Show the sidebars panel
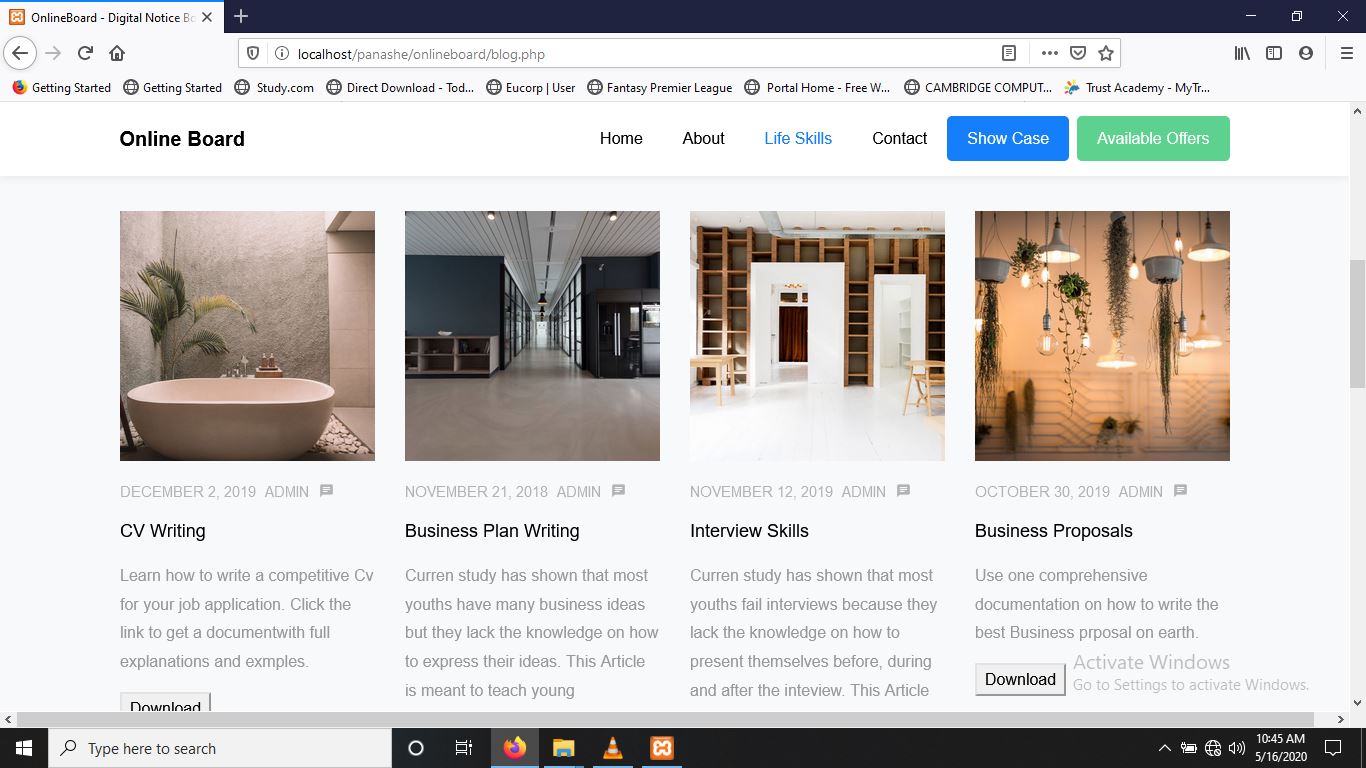The width and height of the screenshot is (1366, 768). click(1273, 53)
